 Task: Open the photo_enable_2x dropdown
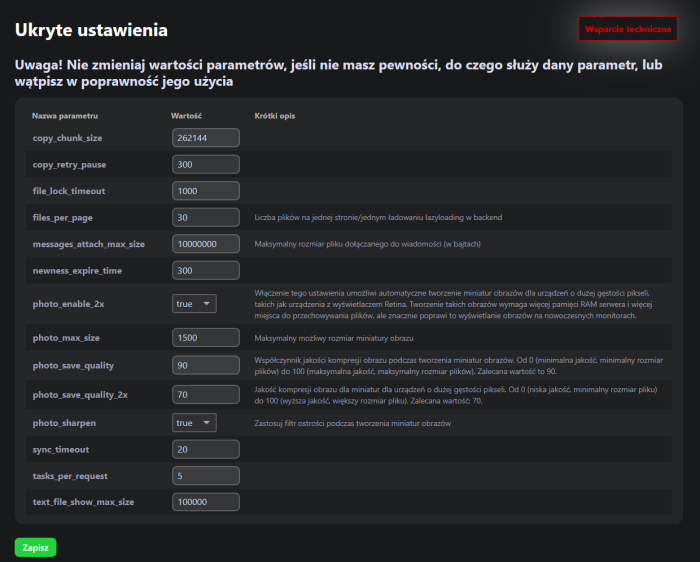coord(194,304)
